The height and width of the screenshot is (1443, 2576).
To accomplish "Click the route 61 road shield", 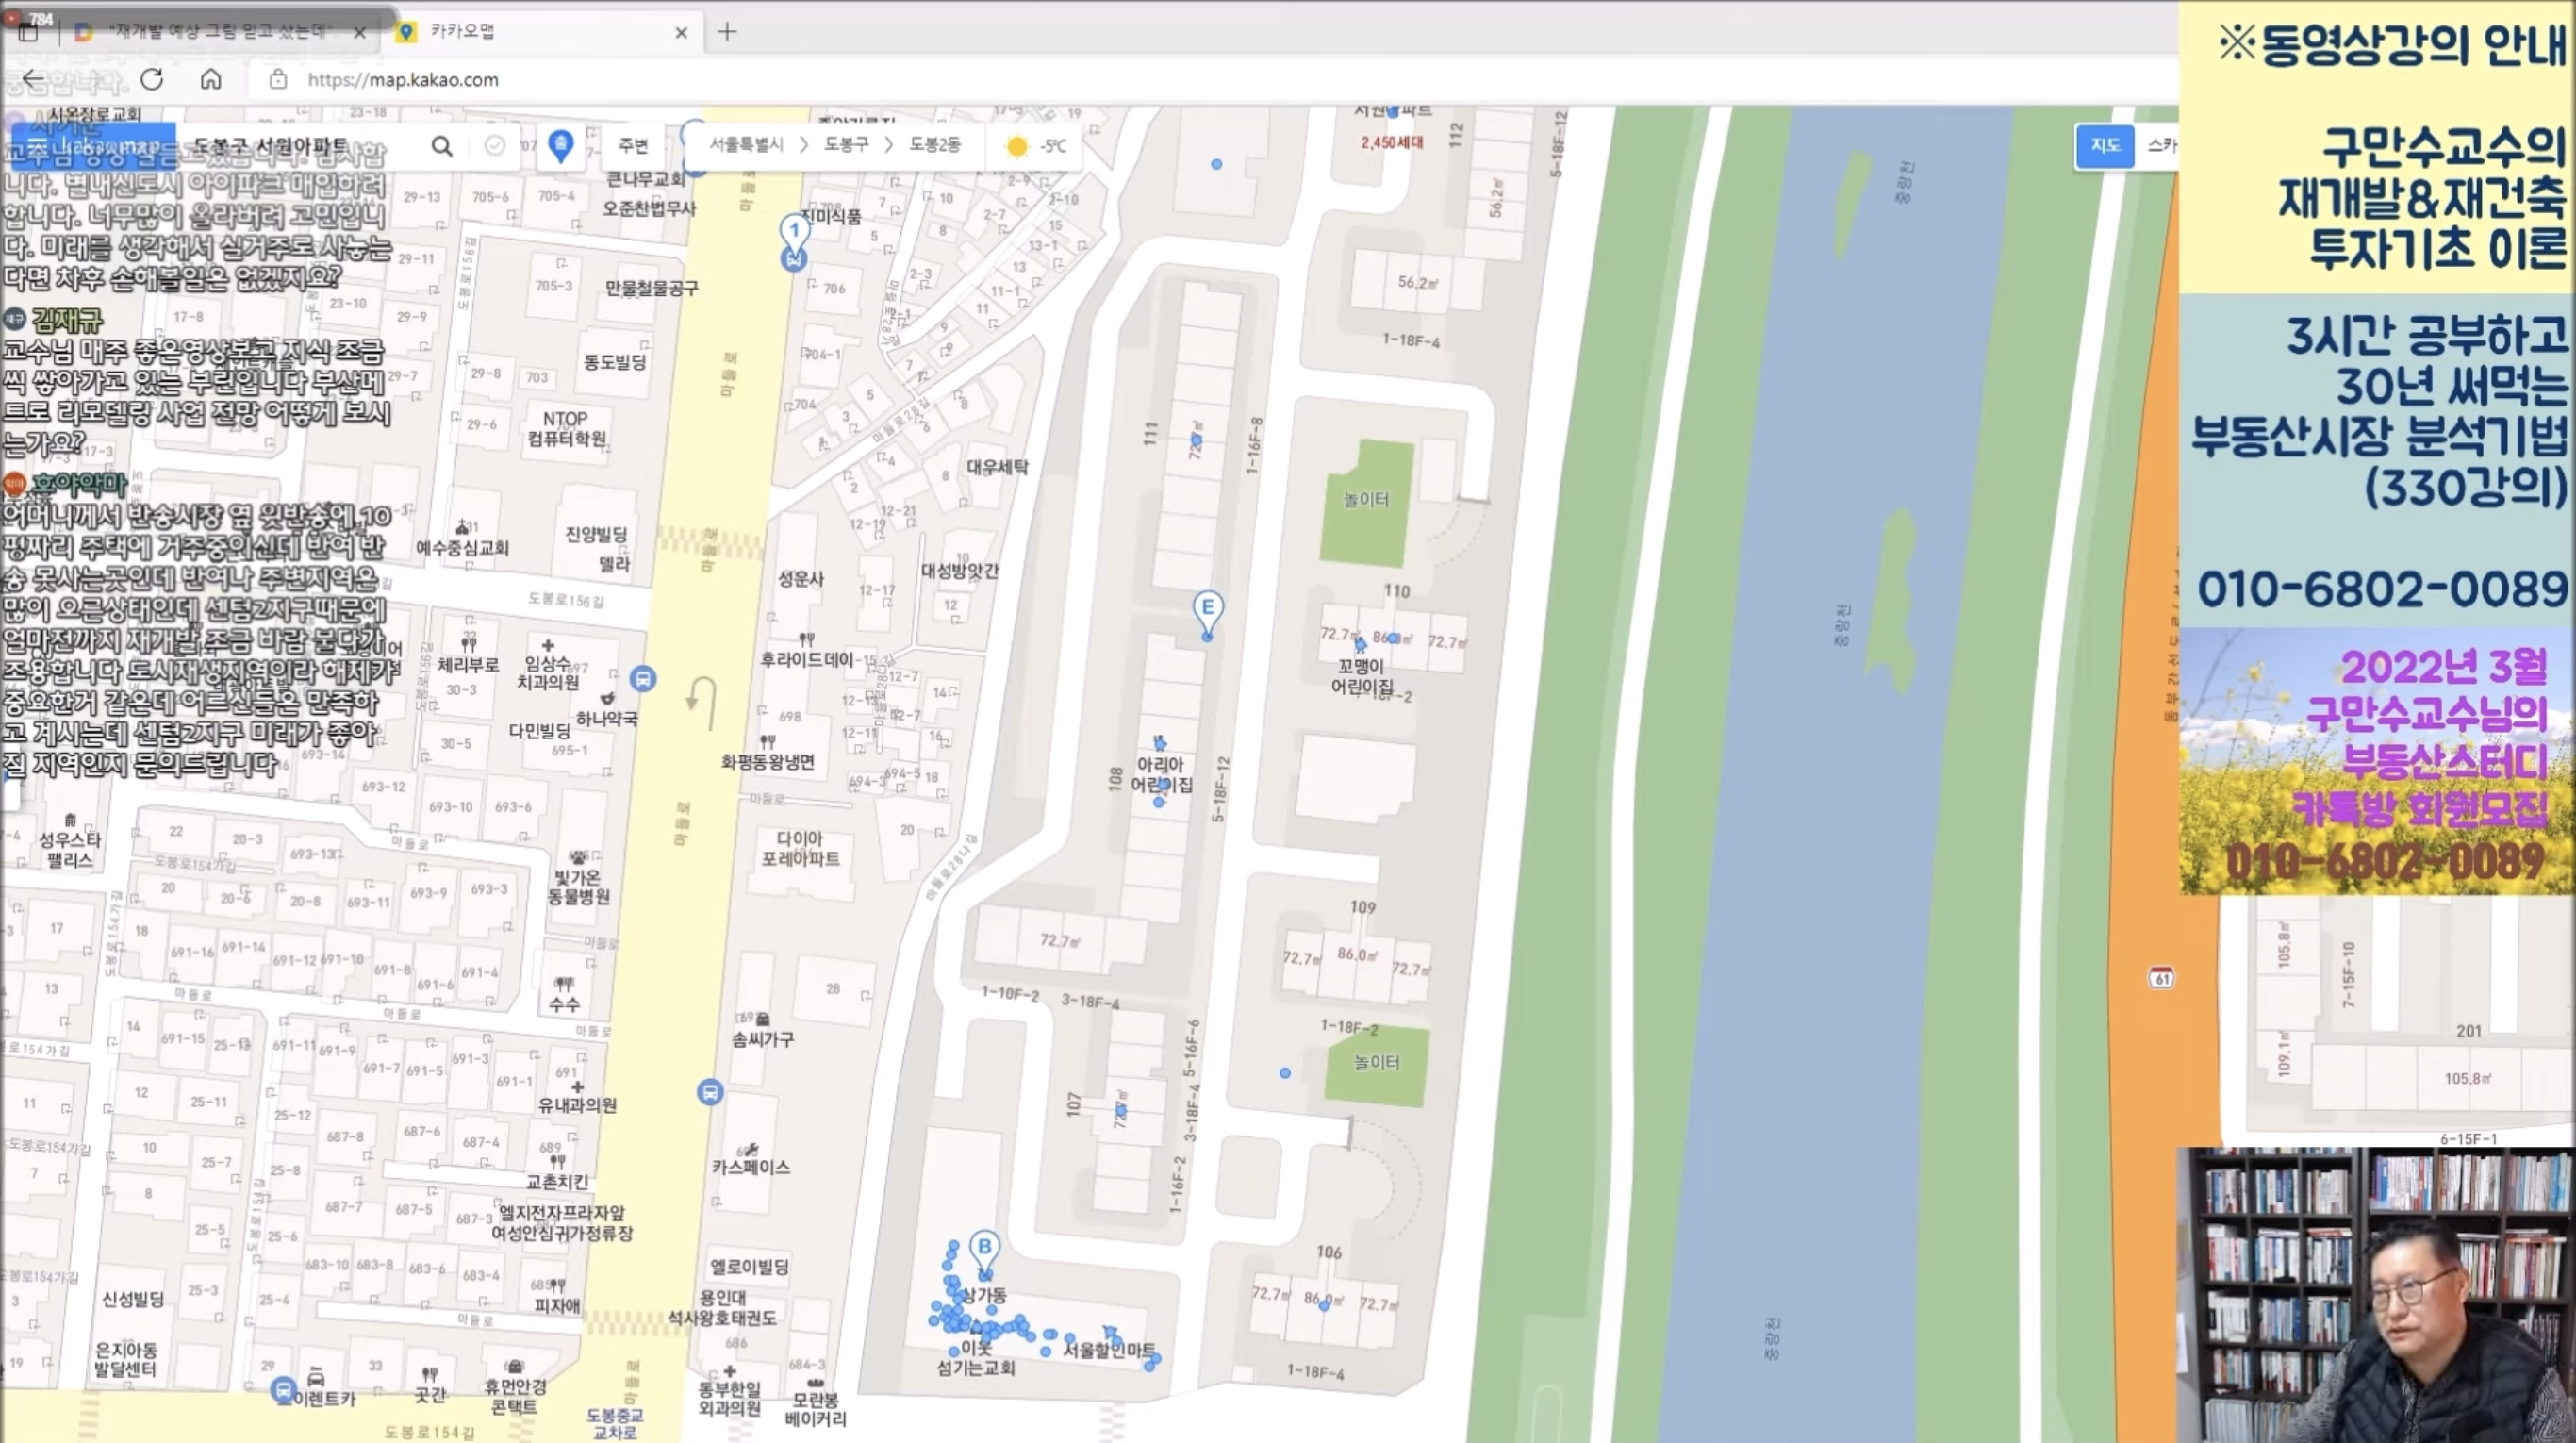I will (x=2161, y=978).
